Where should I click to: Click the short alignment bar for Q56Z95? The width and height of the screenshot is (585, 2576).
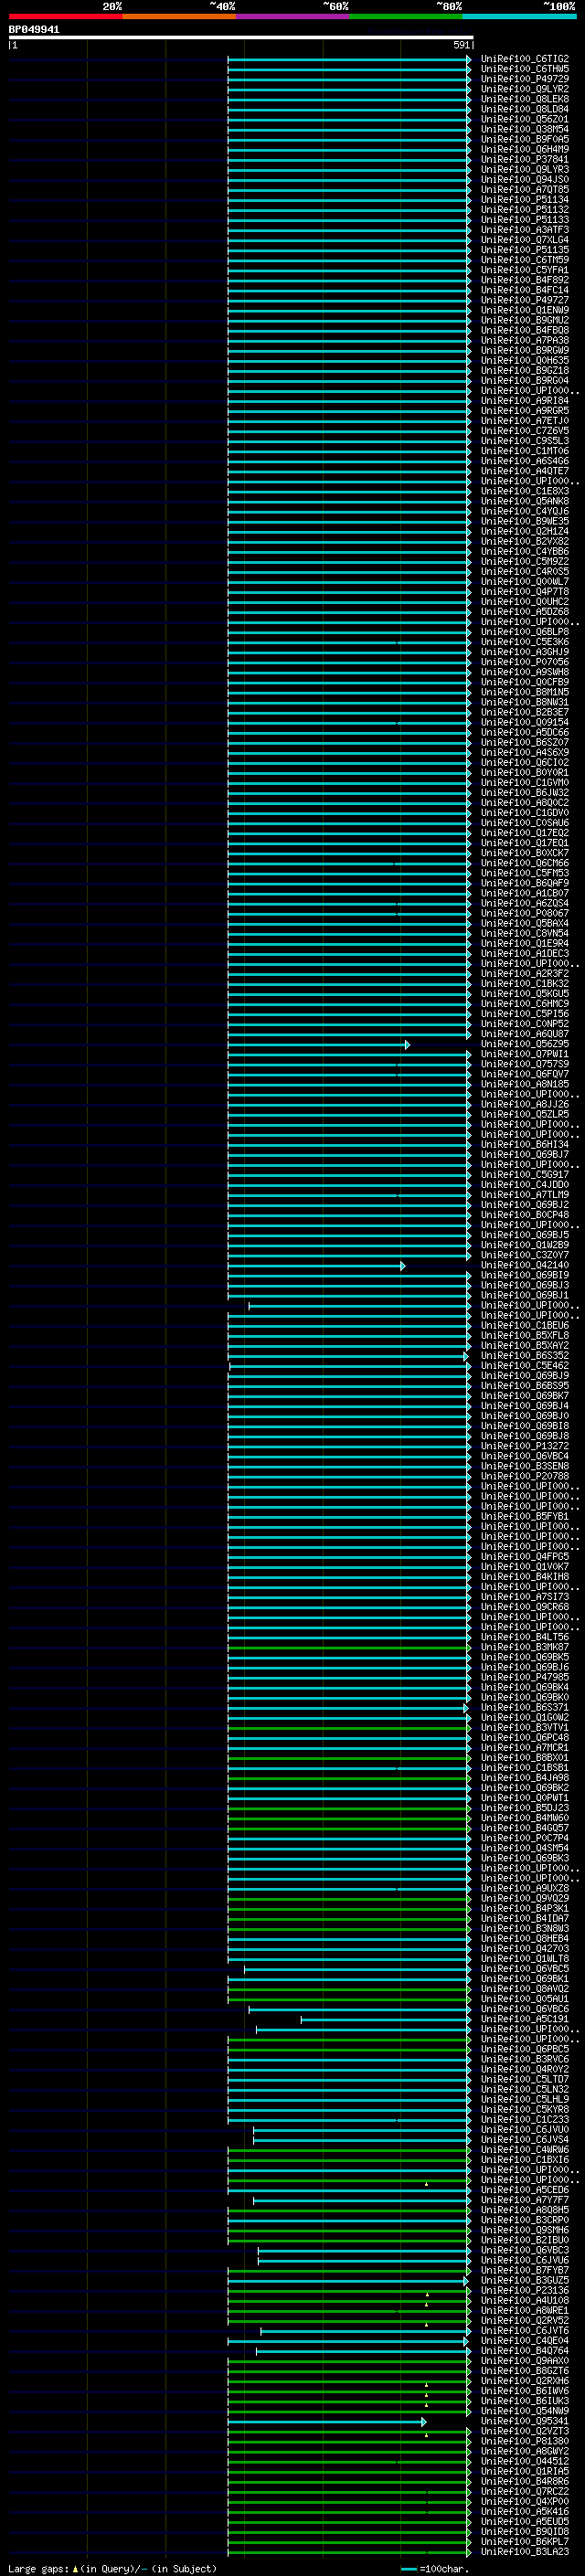(x=318, y=1045)
